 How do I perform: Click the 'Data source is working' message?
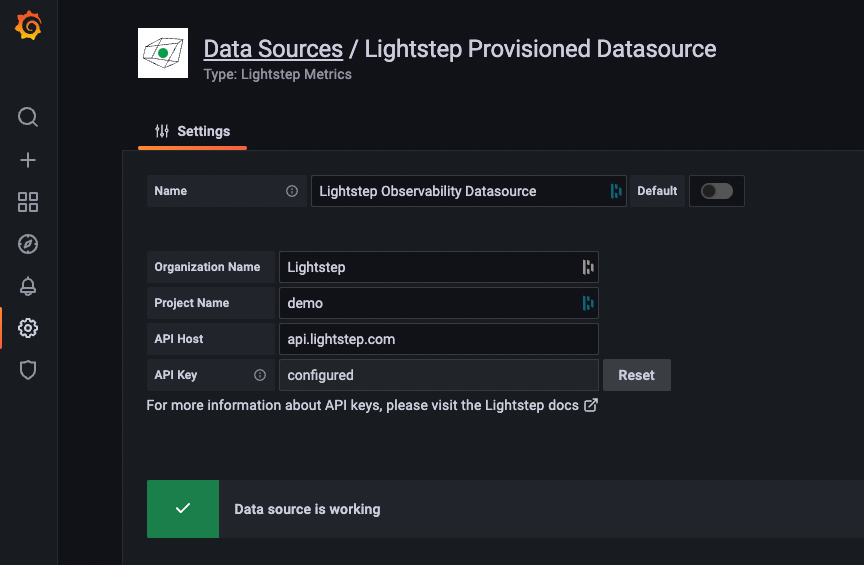point(307,509)
